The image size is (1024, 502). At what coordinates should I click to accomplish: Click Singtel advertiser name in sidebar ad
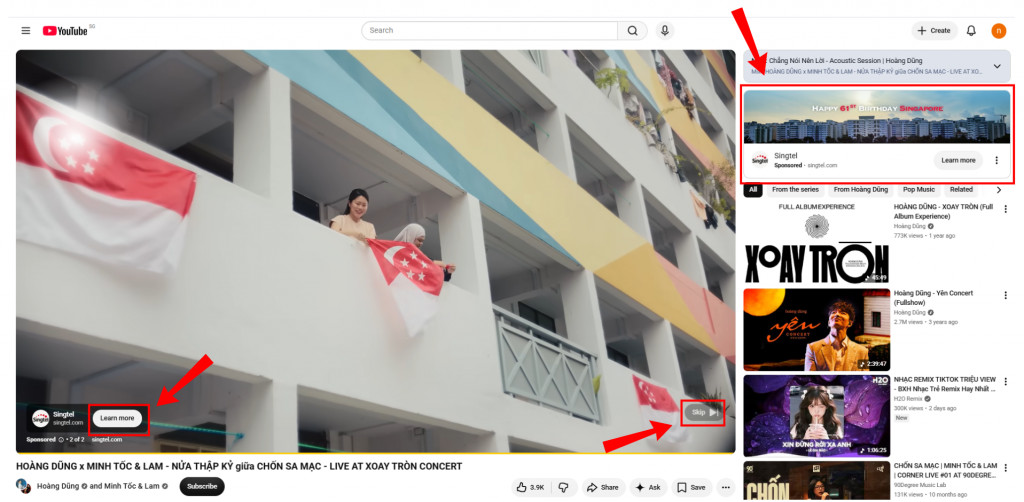(786, 156)
